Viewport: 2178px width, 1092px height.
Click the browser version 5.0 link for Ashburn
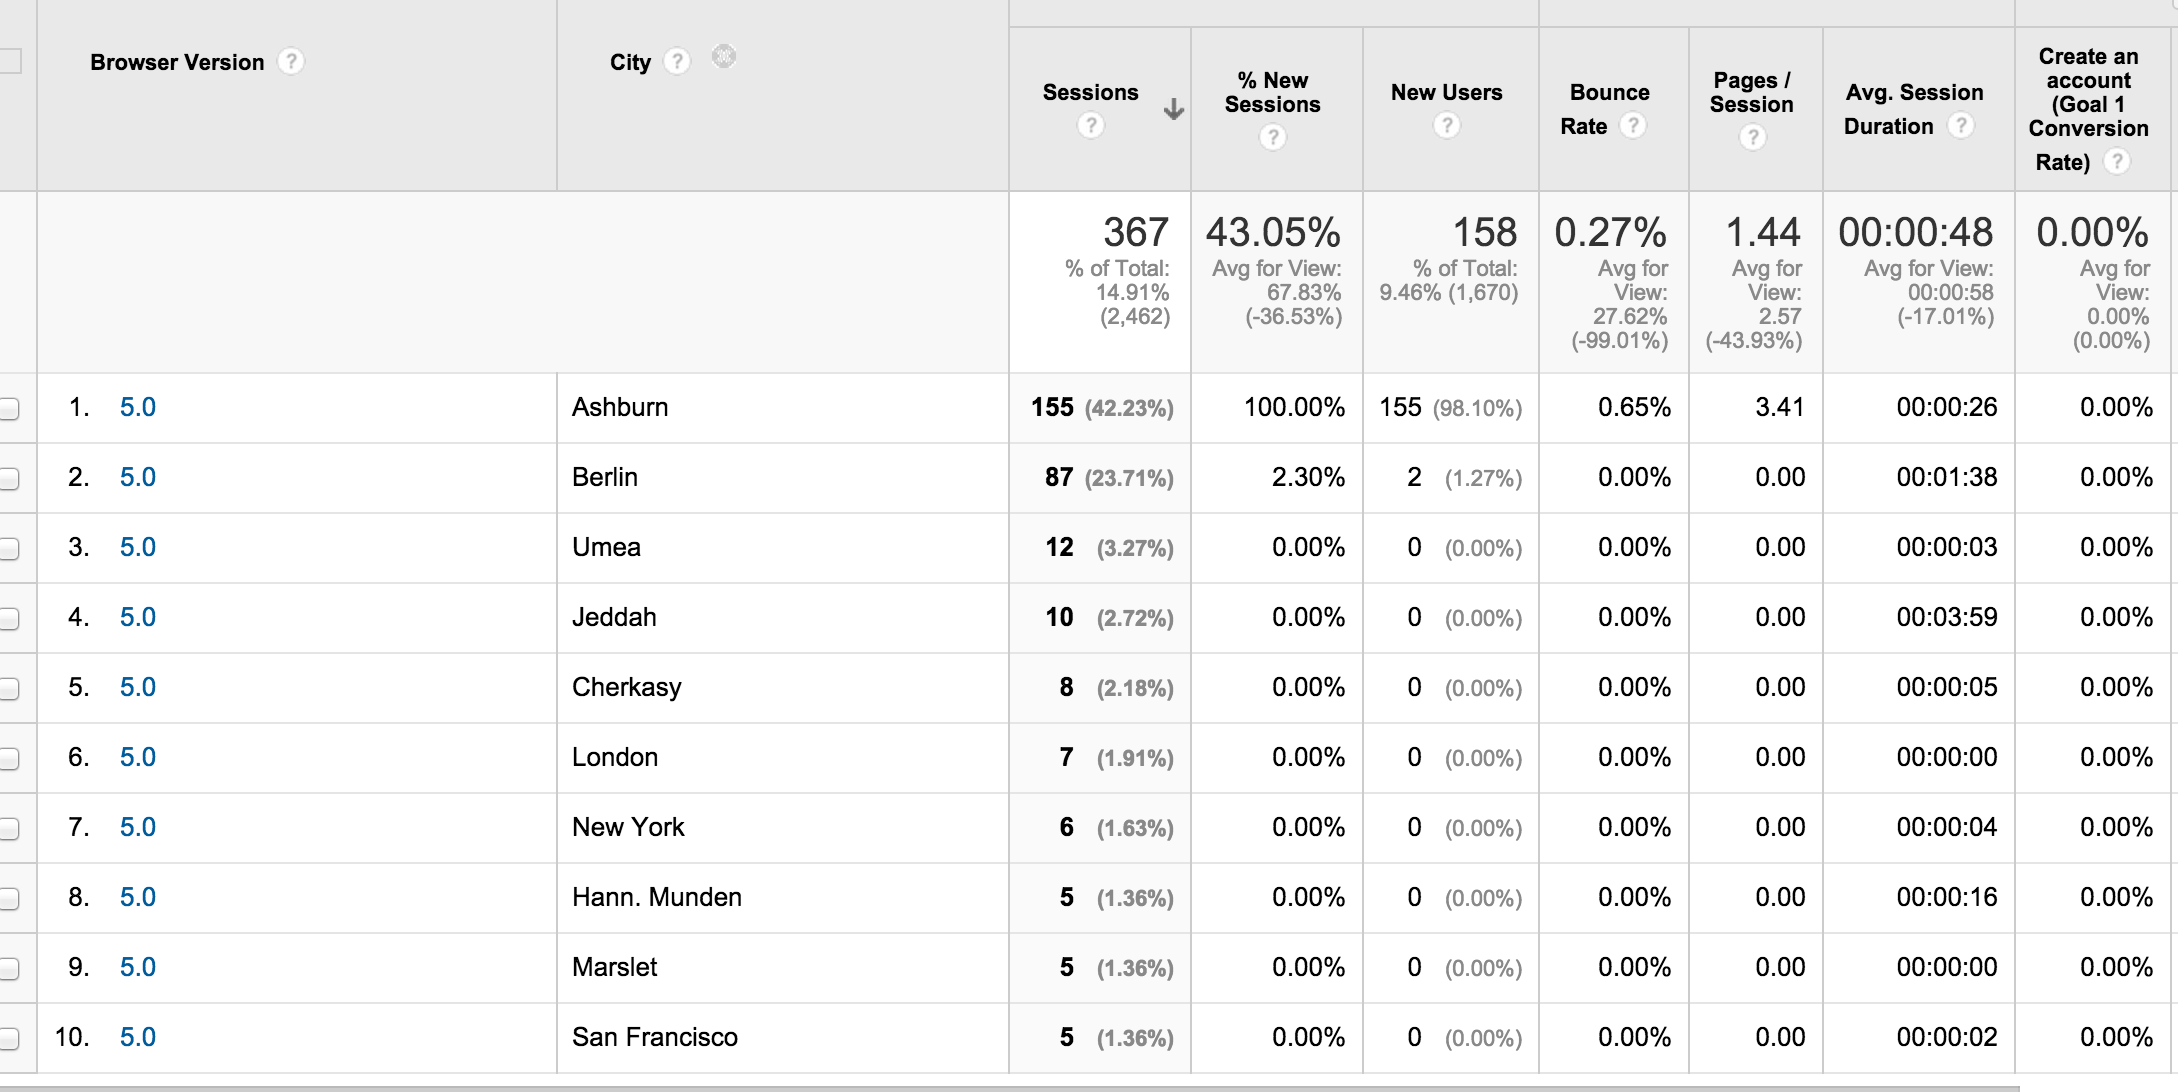127,404
